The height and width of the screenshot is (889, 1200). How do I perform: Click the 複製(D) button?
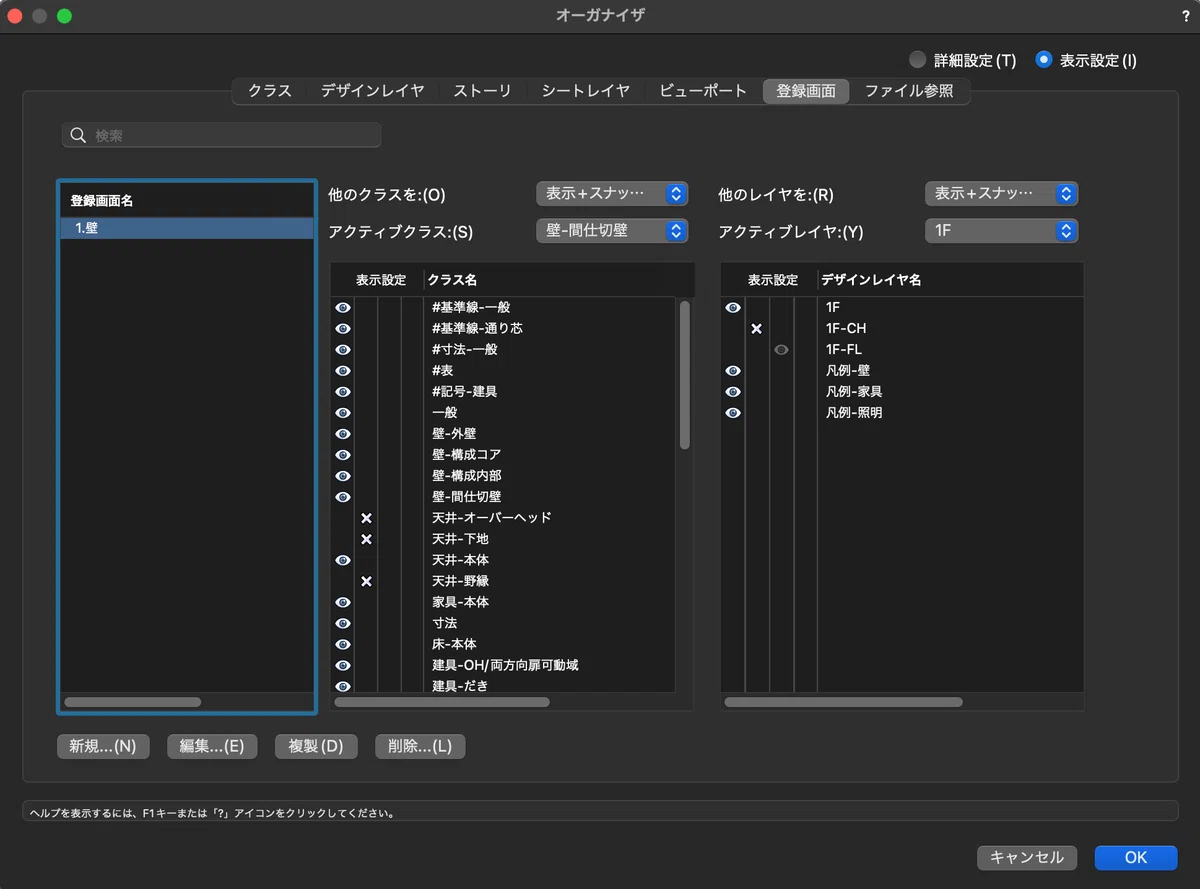316,746
